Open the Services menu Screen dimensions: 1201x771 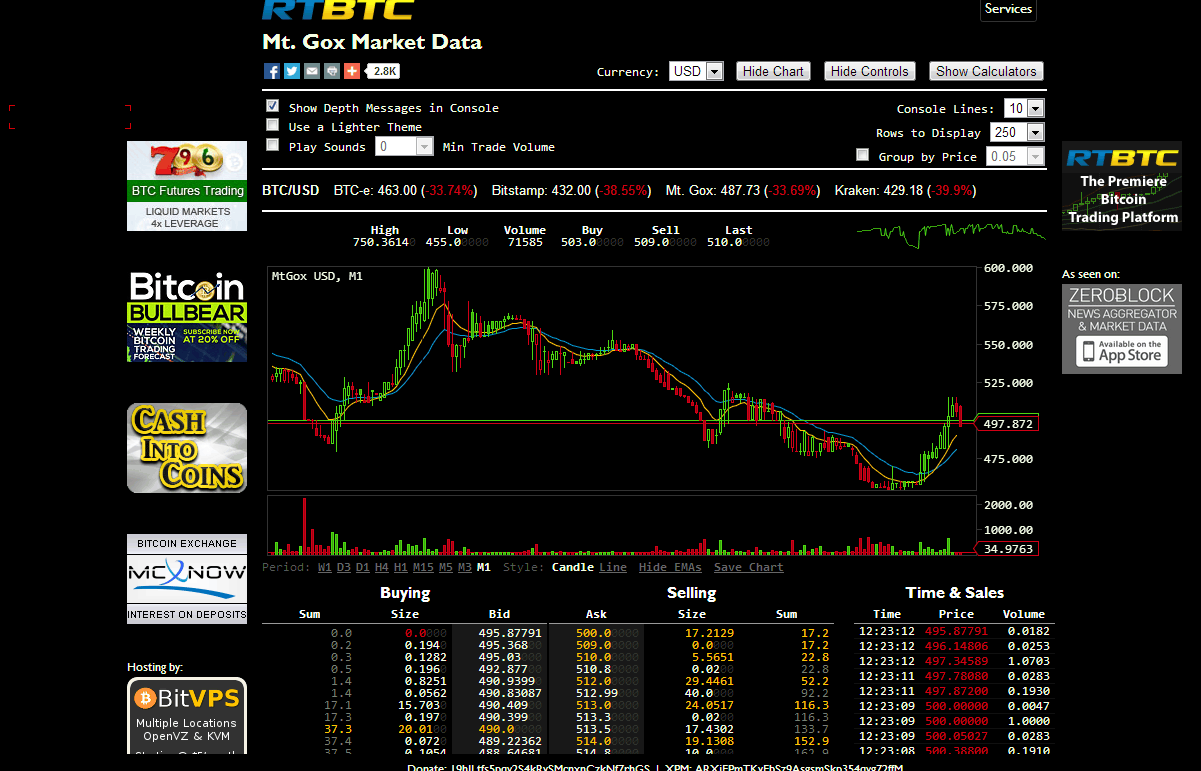tap(1008, 9)
